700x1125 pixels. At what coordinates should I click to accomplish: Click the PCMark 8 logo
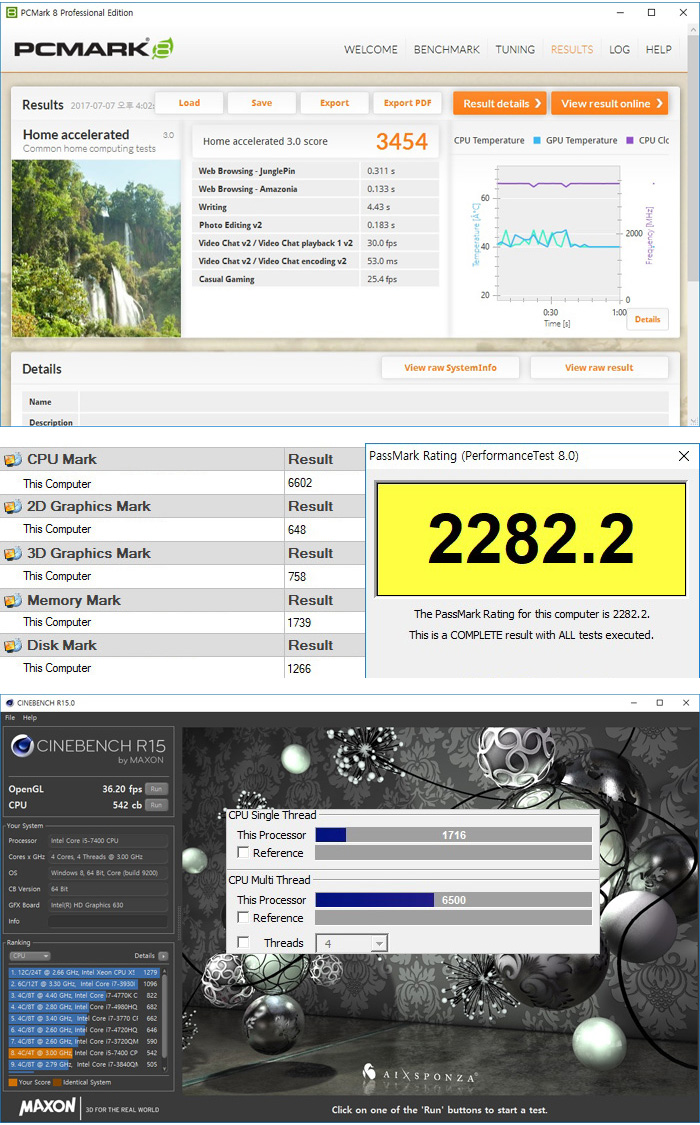click(x=93, y=49)
